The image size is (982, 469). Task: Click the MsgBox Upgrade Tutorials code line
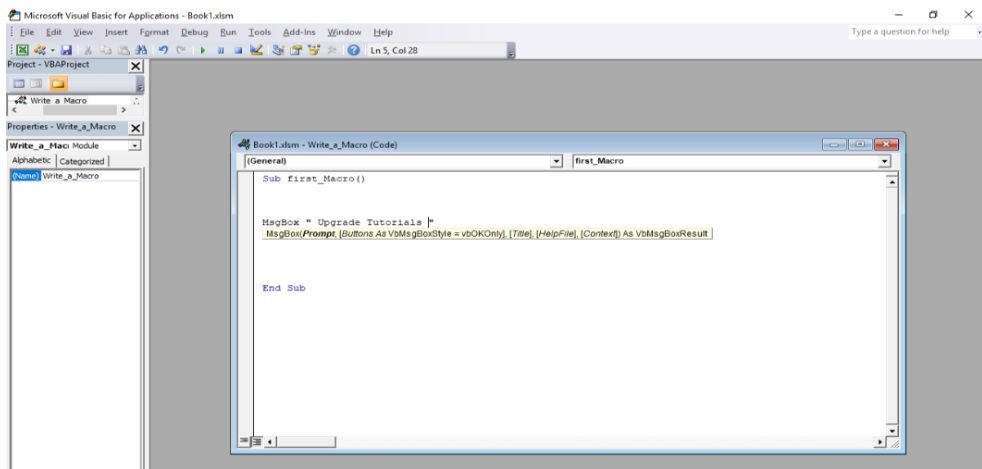348,222
